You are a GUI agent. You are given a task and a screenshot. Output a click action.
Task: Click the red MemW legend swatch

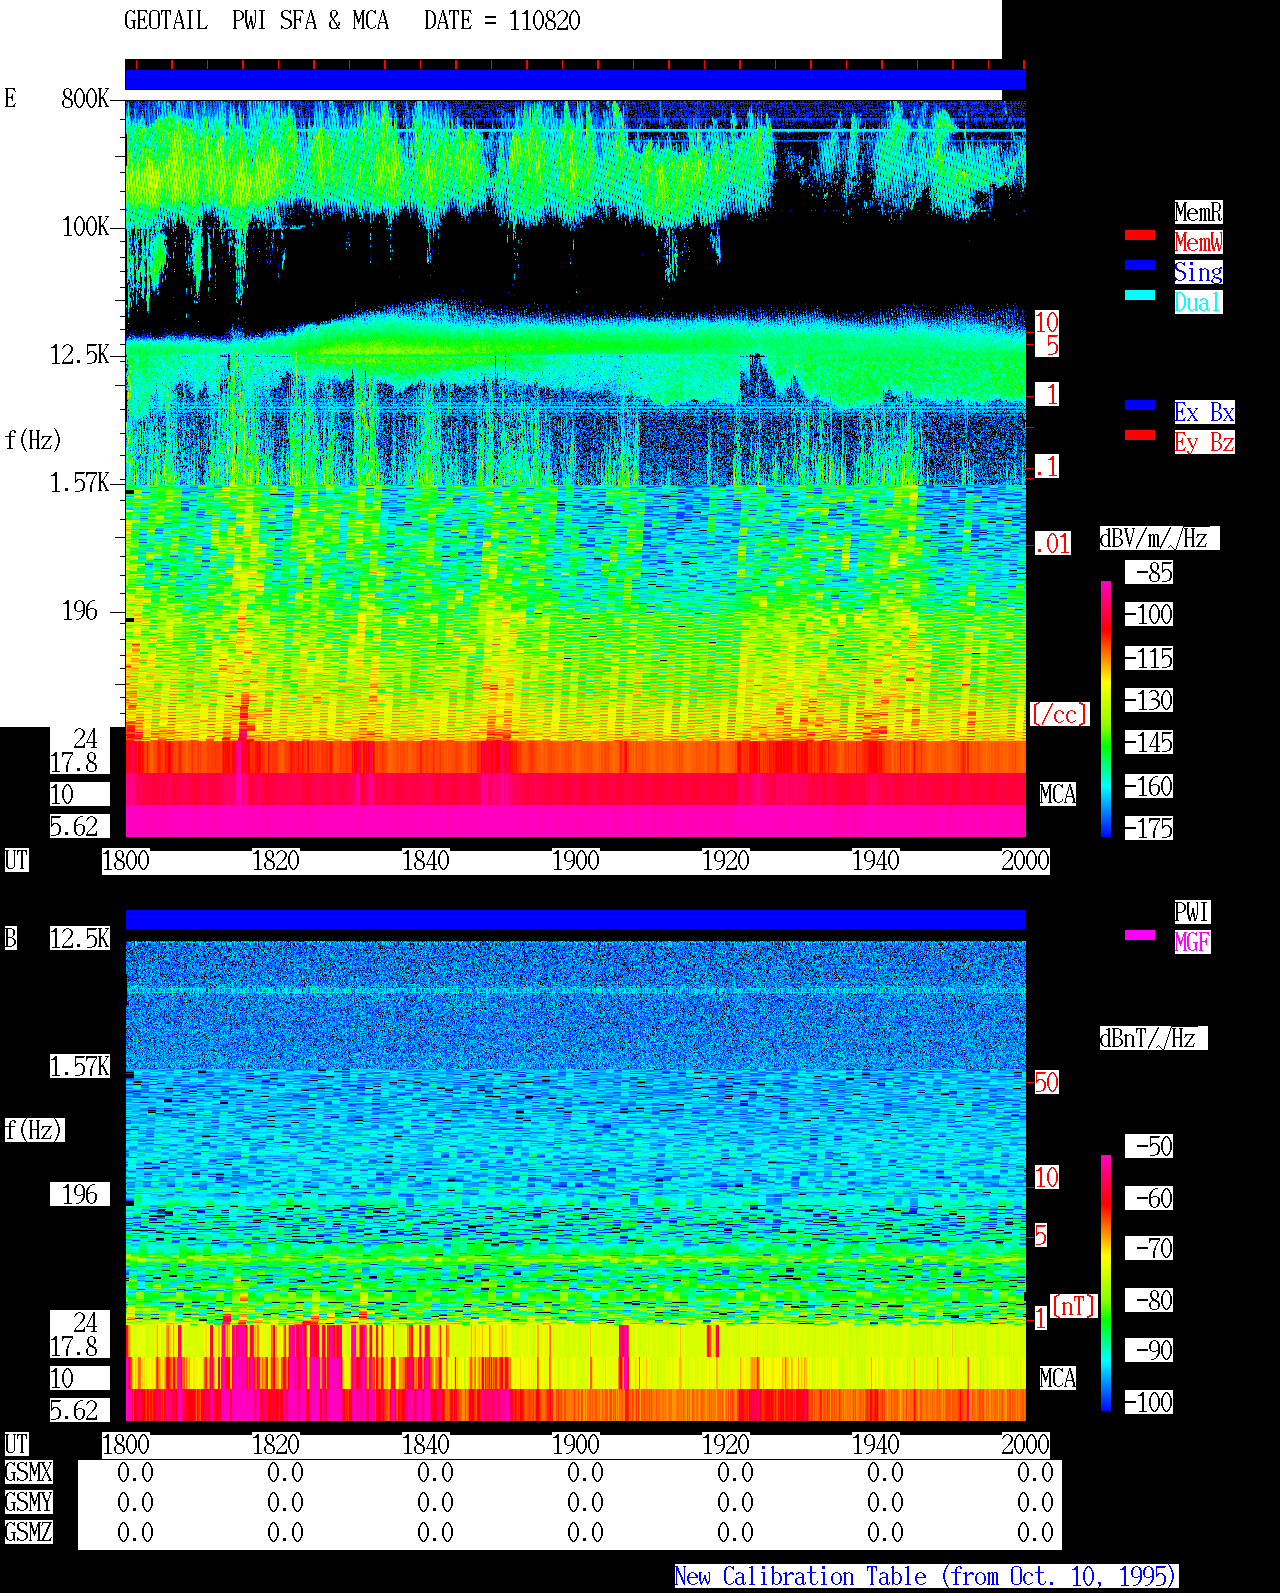[x=1140, y=235]
